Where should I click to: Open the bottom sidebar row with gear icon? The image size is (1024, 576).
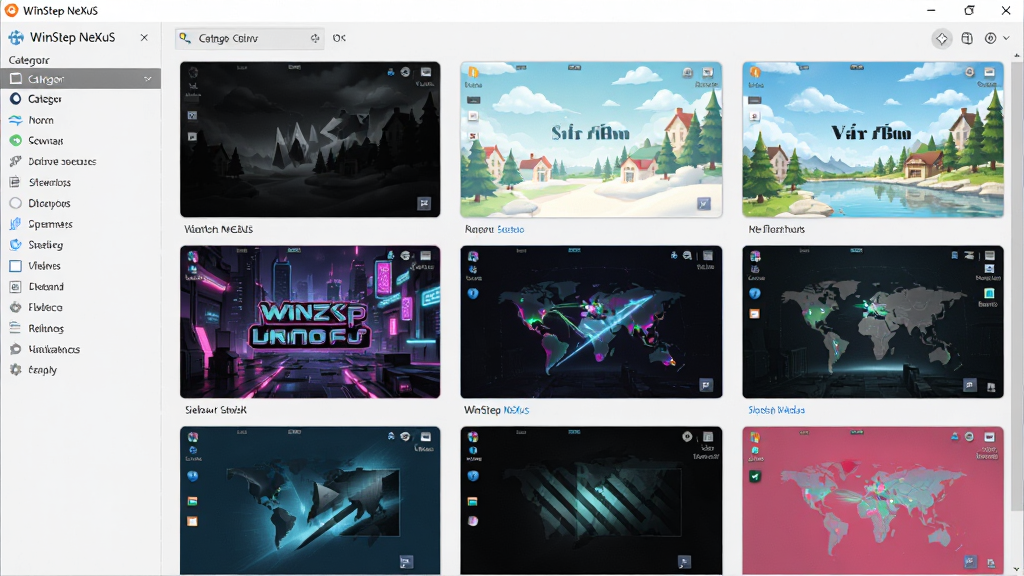80,370
